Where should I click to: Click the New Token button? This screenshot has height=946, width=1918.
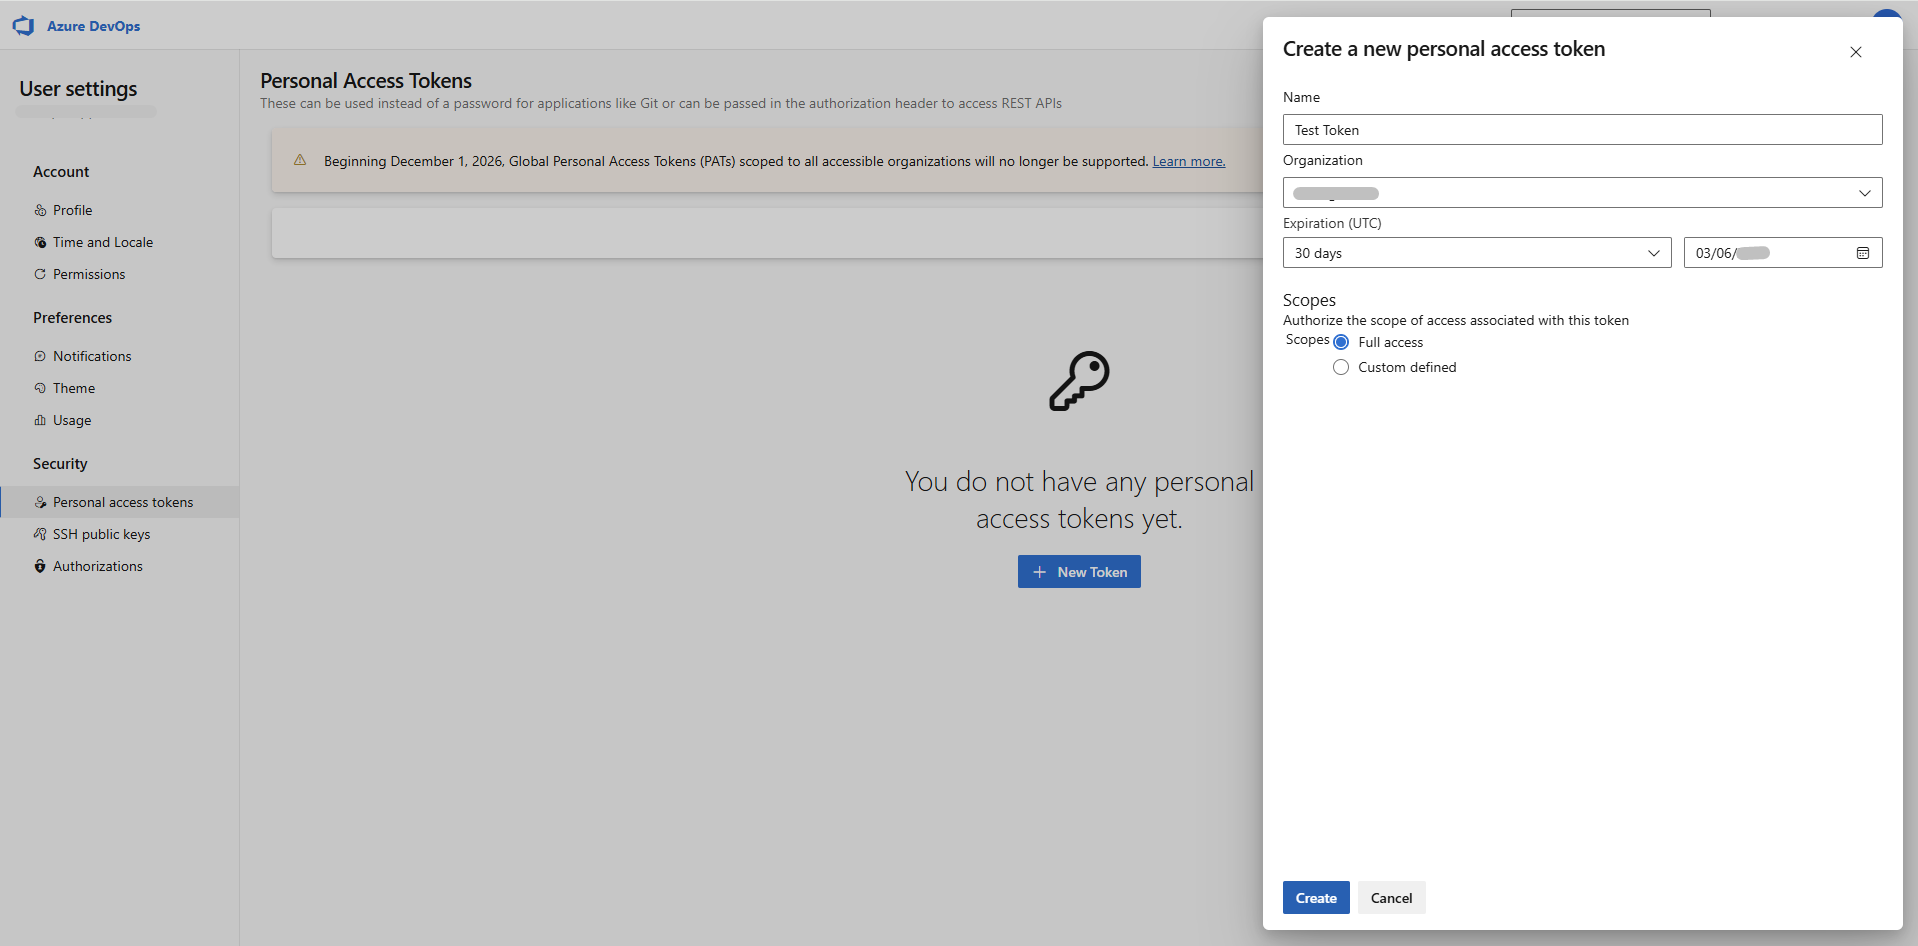[x=1079, y=572]
